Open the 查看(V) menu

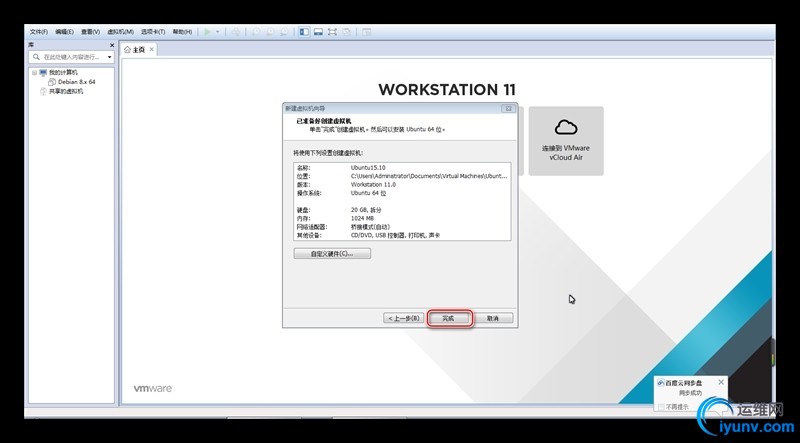click(90, 32)
